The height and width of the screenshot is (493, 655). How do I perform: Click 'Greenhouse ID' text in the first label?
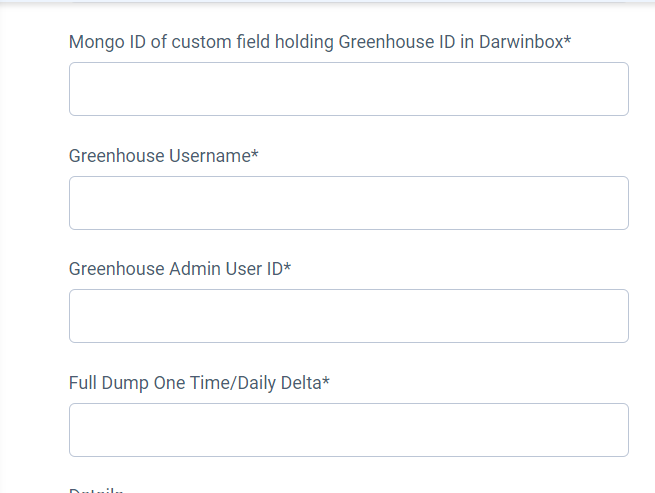[397, 42]
